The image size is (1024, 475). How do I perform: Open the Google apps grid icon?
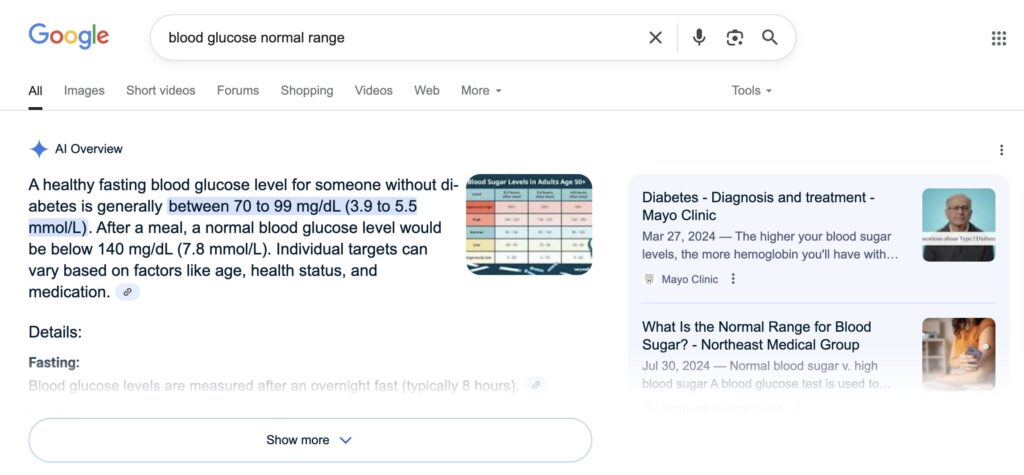tap(999, 38)
